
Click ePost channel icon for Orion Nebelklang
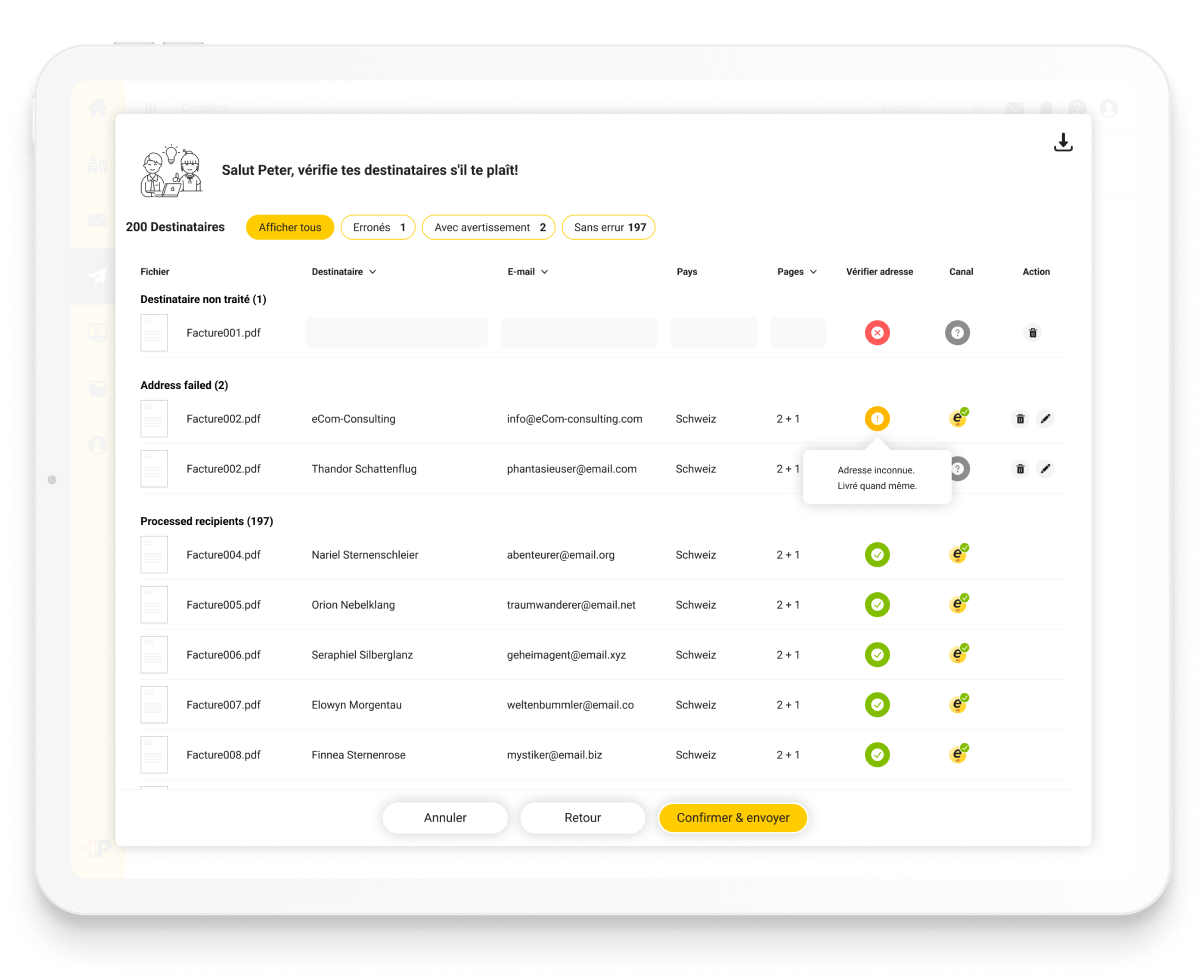(958, 605)
